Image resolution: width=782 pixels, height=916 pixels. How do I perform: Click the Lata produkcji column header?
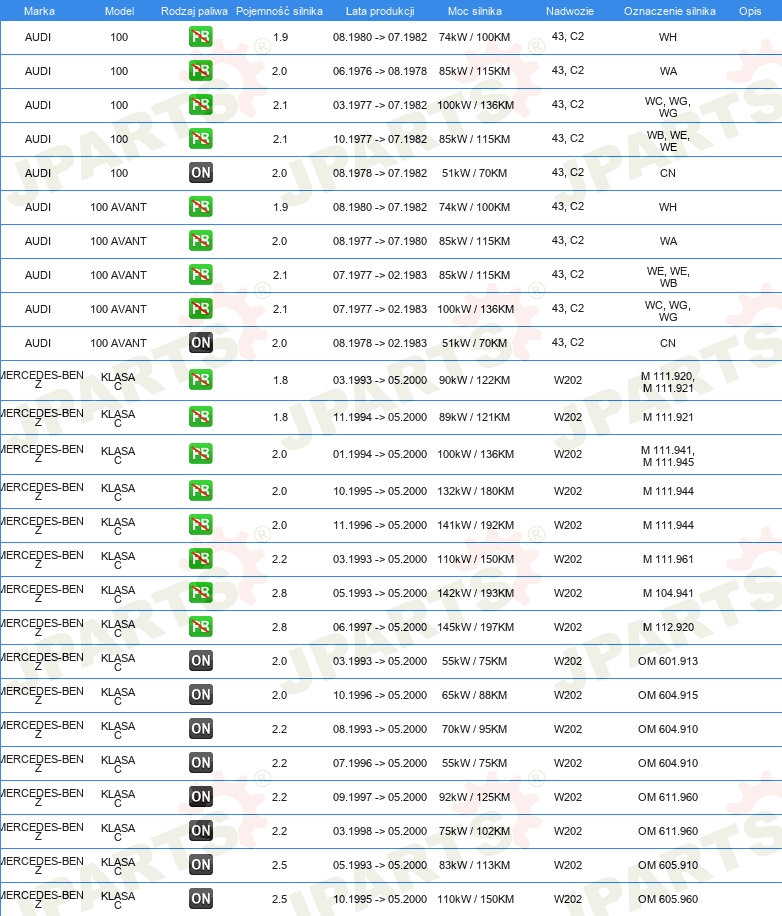pyautogui.click(x=380, y=11)
